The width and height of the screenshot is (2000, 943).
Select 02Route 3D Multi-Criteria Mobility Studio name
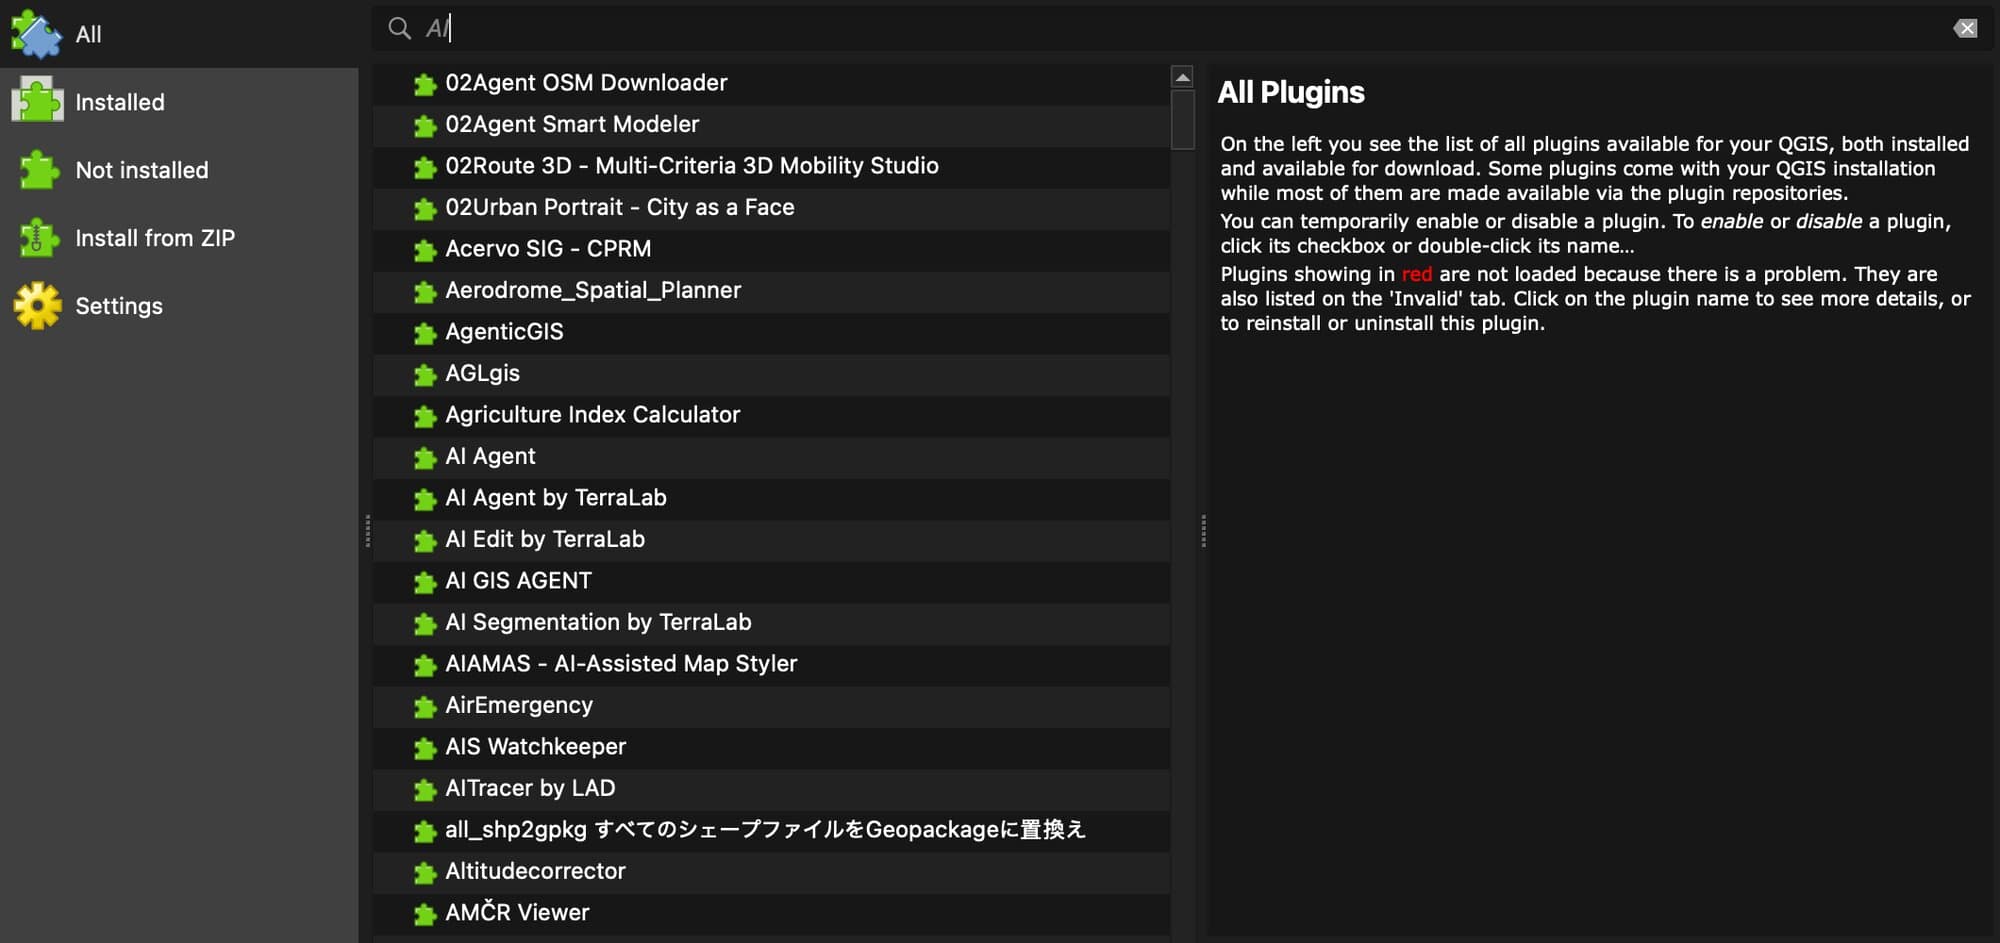[692, 166]
